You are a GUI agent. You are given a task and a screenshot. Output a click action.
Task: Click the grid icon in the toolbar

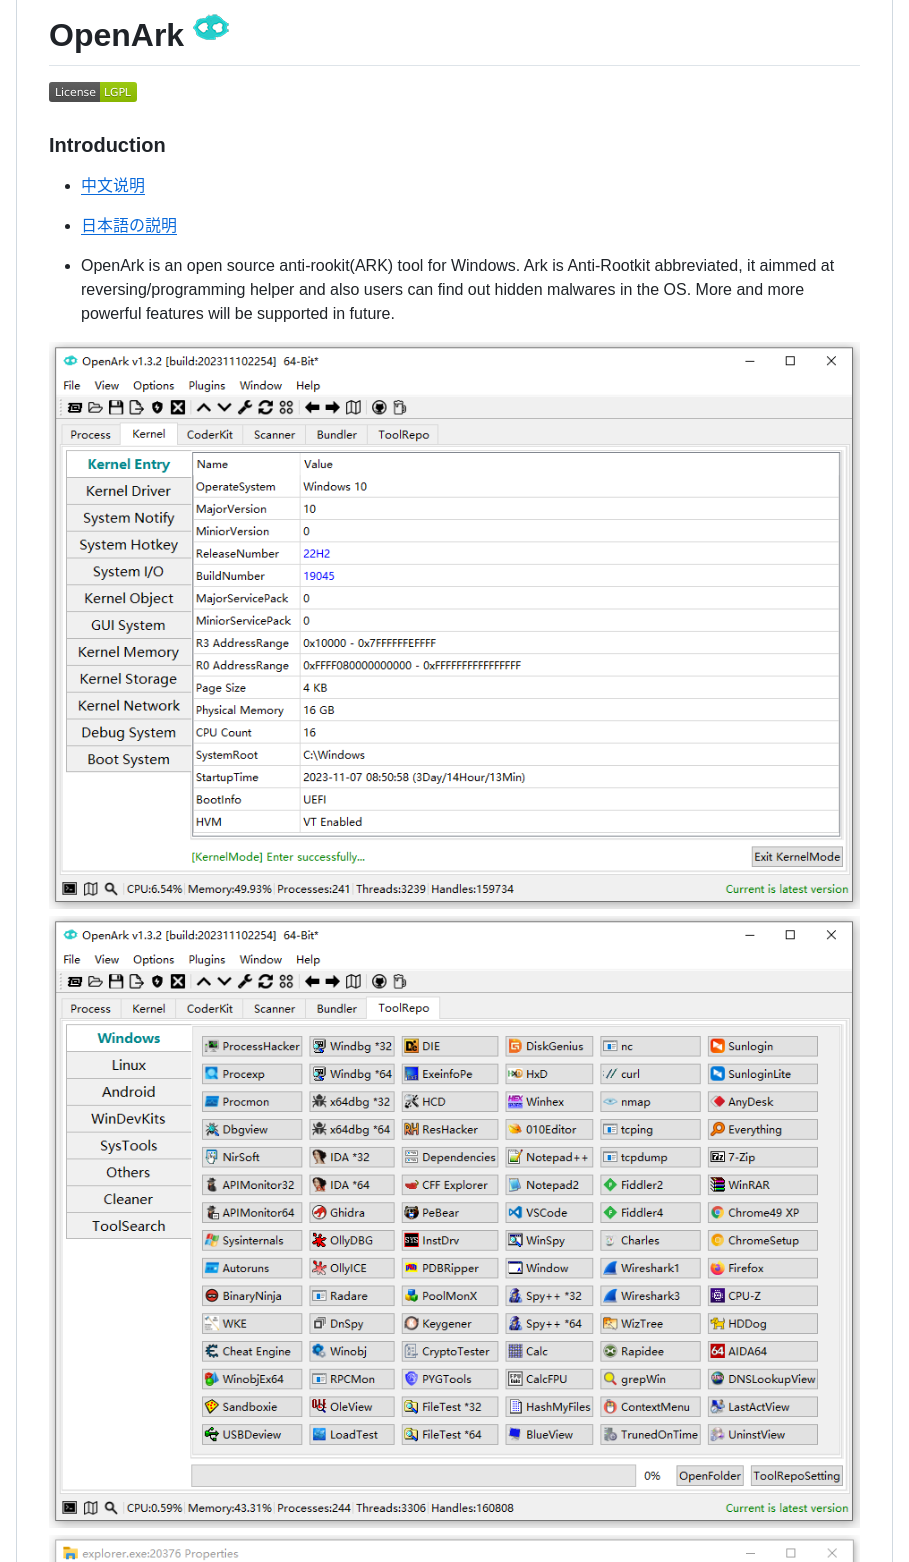point(285,407)
